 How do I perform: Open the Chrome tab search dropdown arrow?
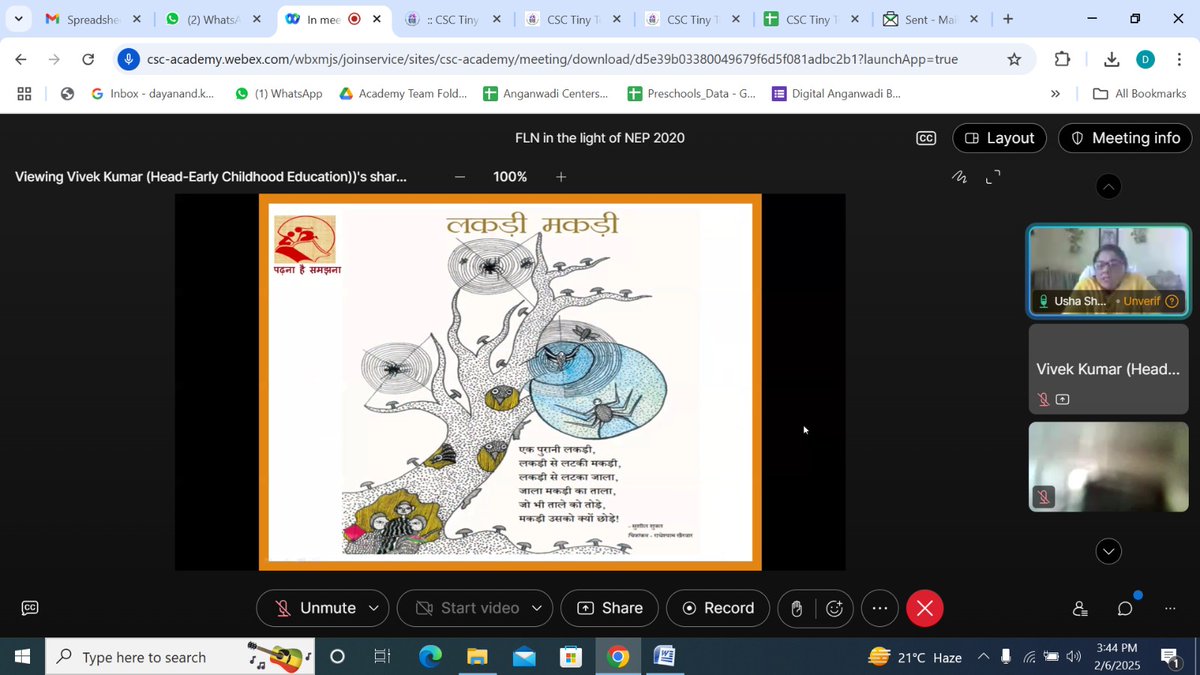click(x=18, y=19)
